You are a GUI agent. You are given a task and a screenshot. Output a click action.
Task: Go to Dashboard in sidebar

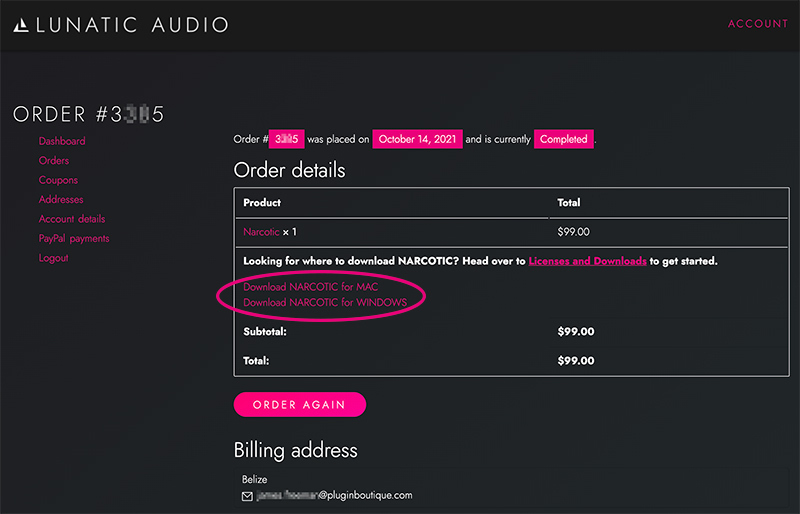[62, 142]
